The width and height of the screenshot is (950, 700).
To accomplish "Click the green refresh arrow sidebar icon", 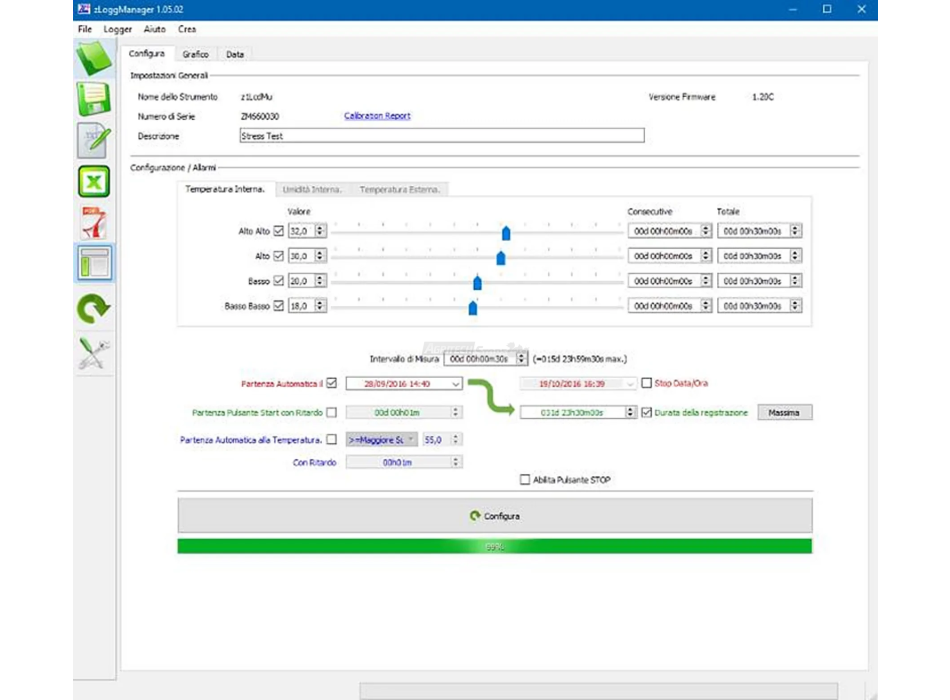I will pos(94,310).
